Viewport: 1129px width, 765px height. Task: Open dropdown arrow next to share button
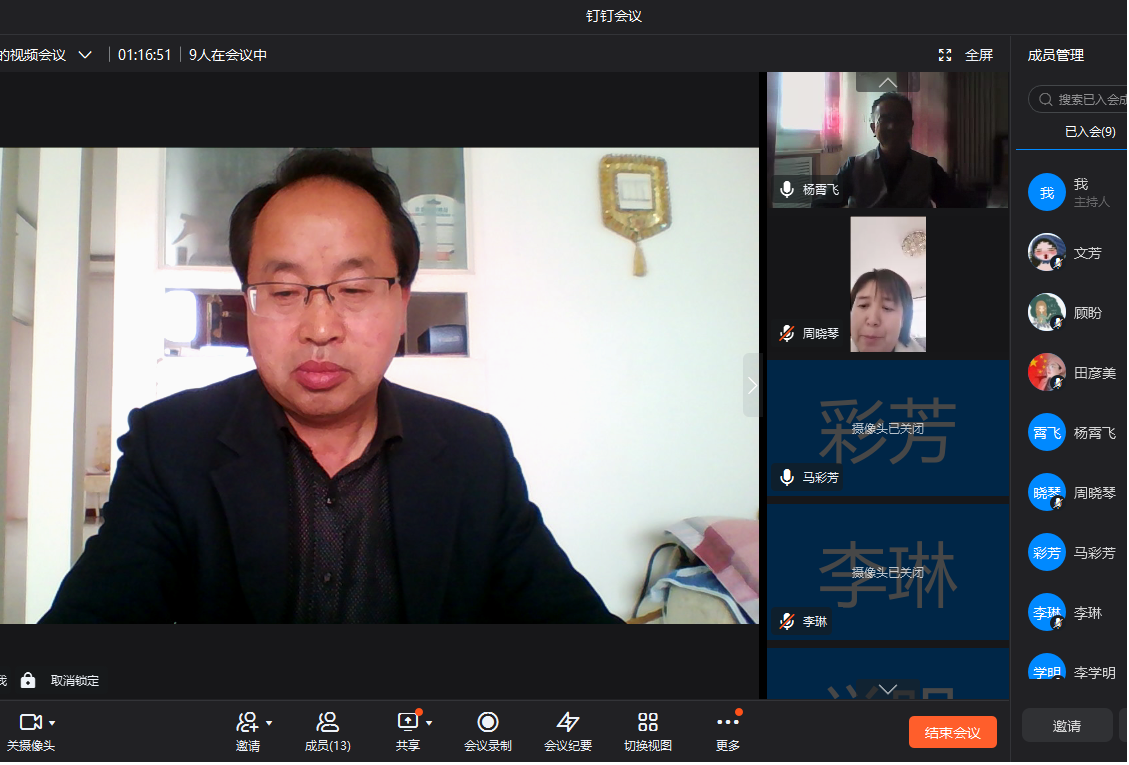tap(429, 723)
